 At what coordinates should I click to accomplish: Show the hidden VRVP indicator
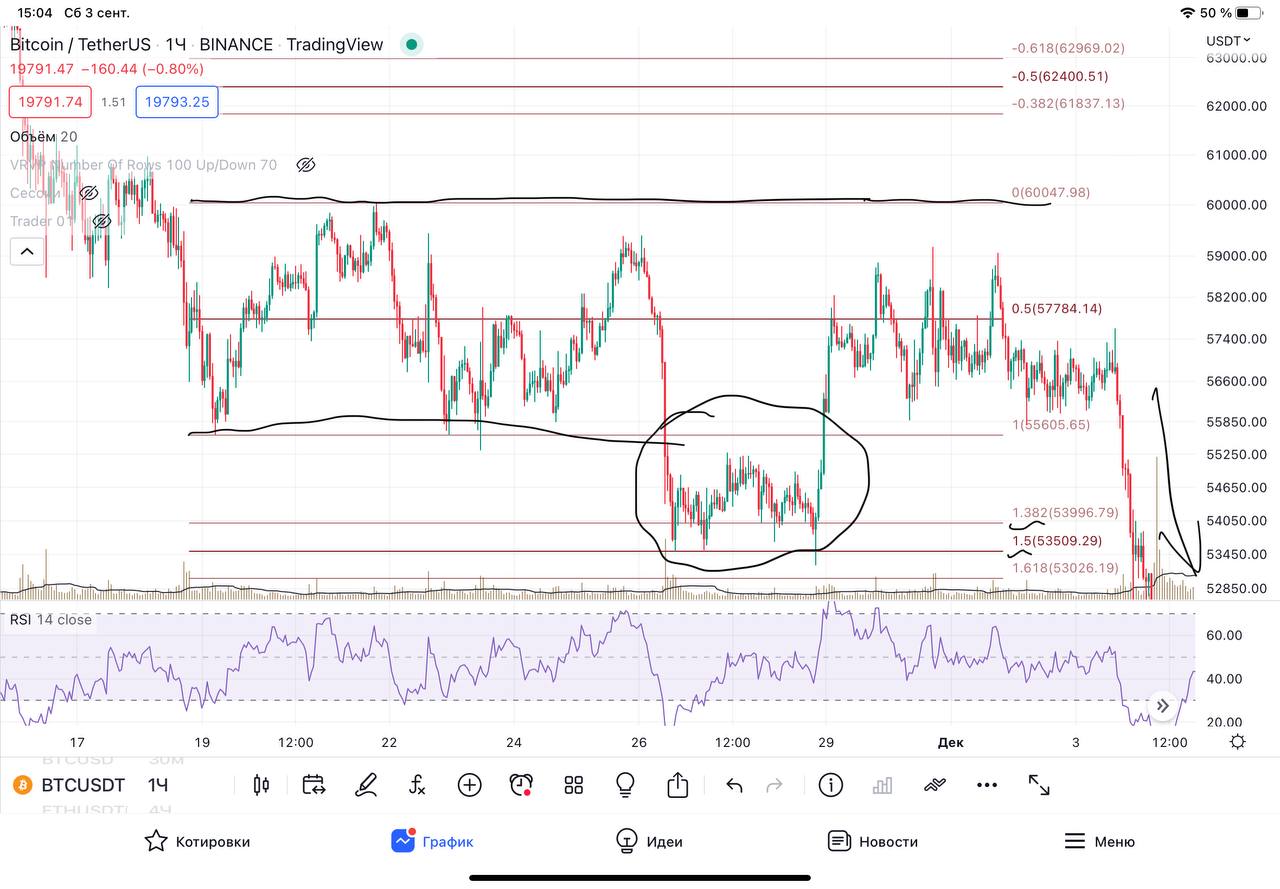point(306,164)
